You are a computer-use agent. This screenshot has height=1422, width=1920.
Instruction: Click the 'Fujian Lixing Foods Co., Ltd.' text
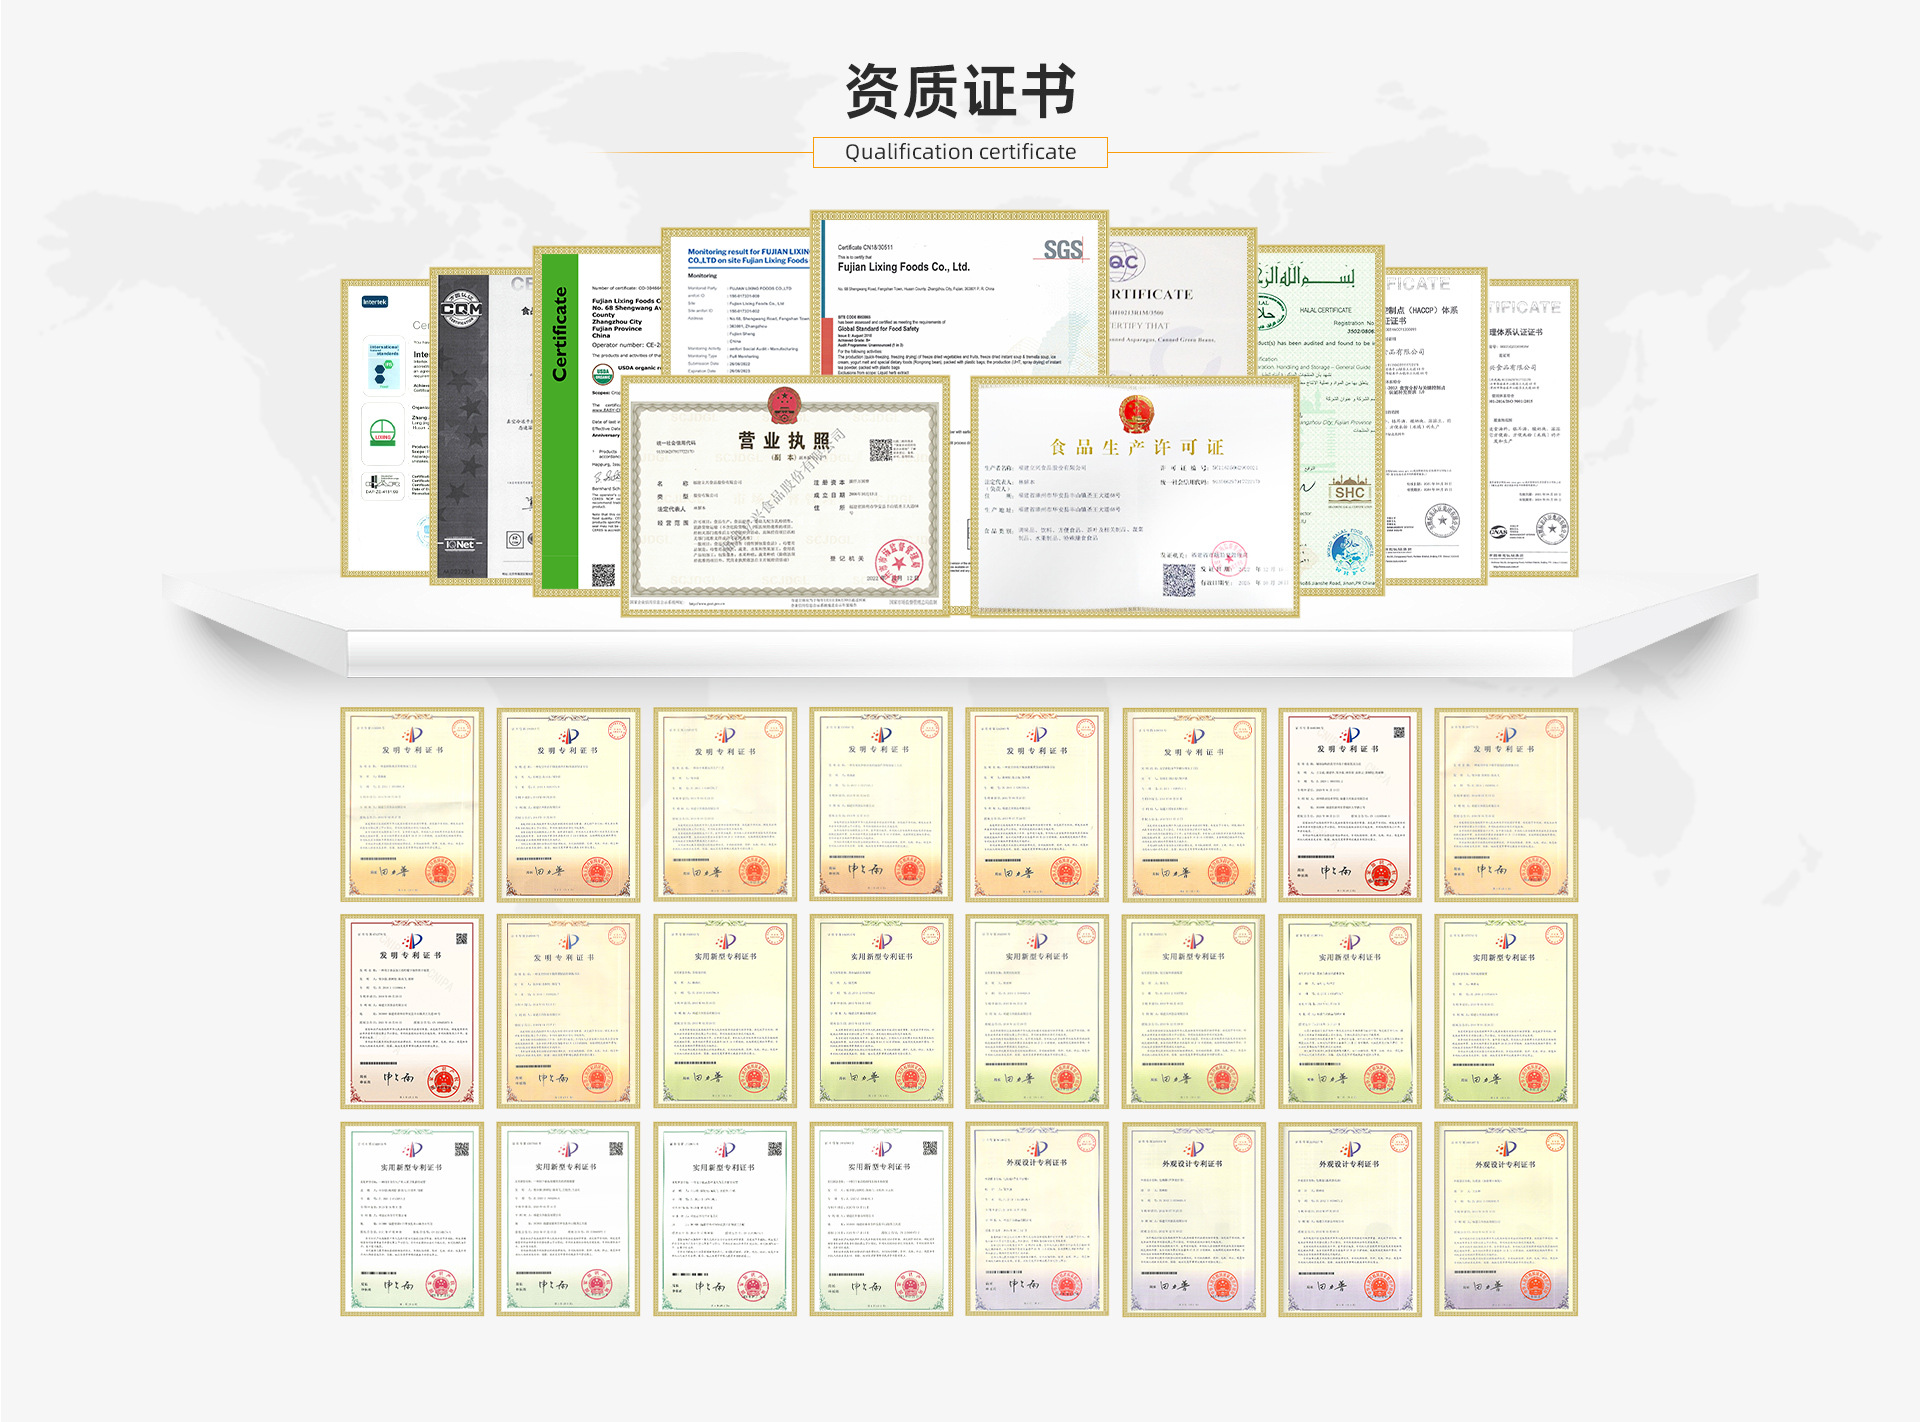[904, 267]
